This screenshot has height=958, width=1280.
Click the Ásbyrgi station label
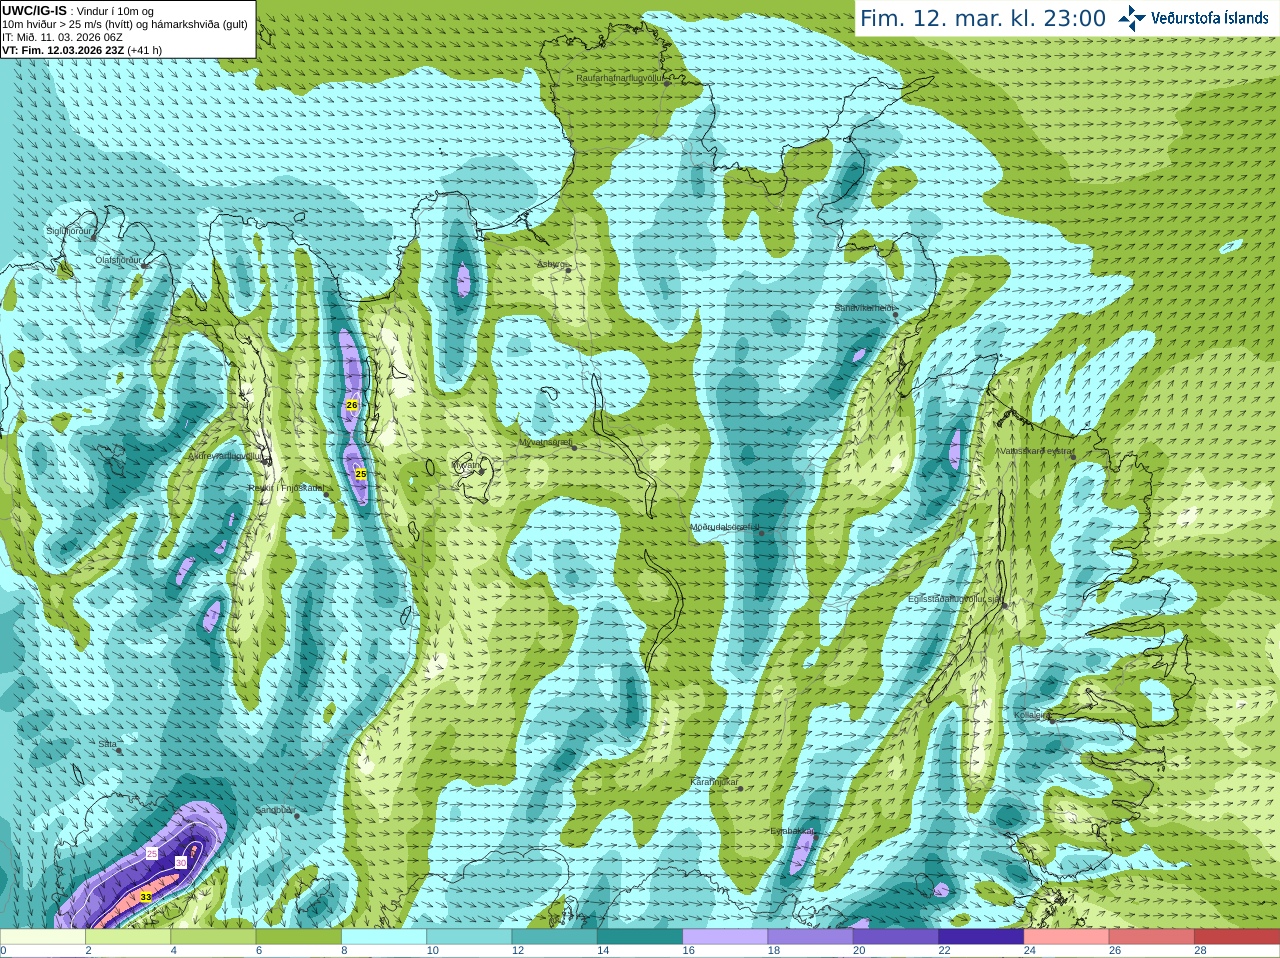click(x=552, y=264)
